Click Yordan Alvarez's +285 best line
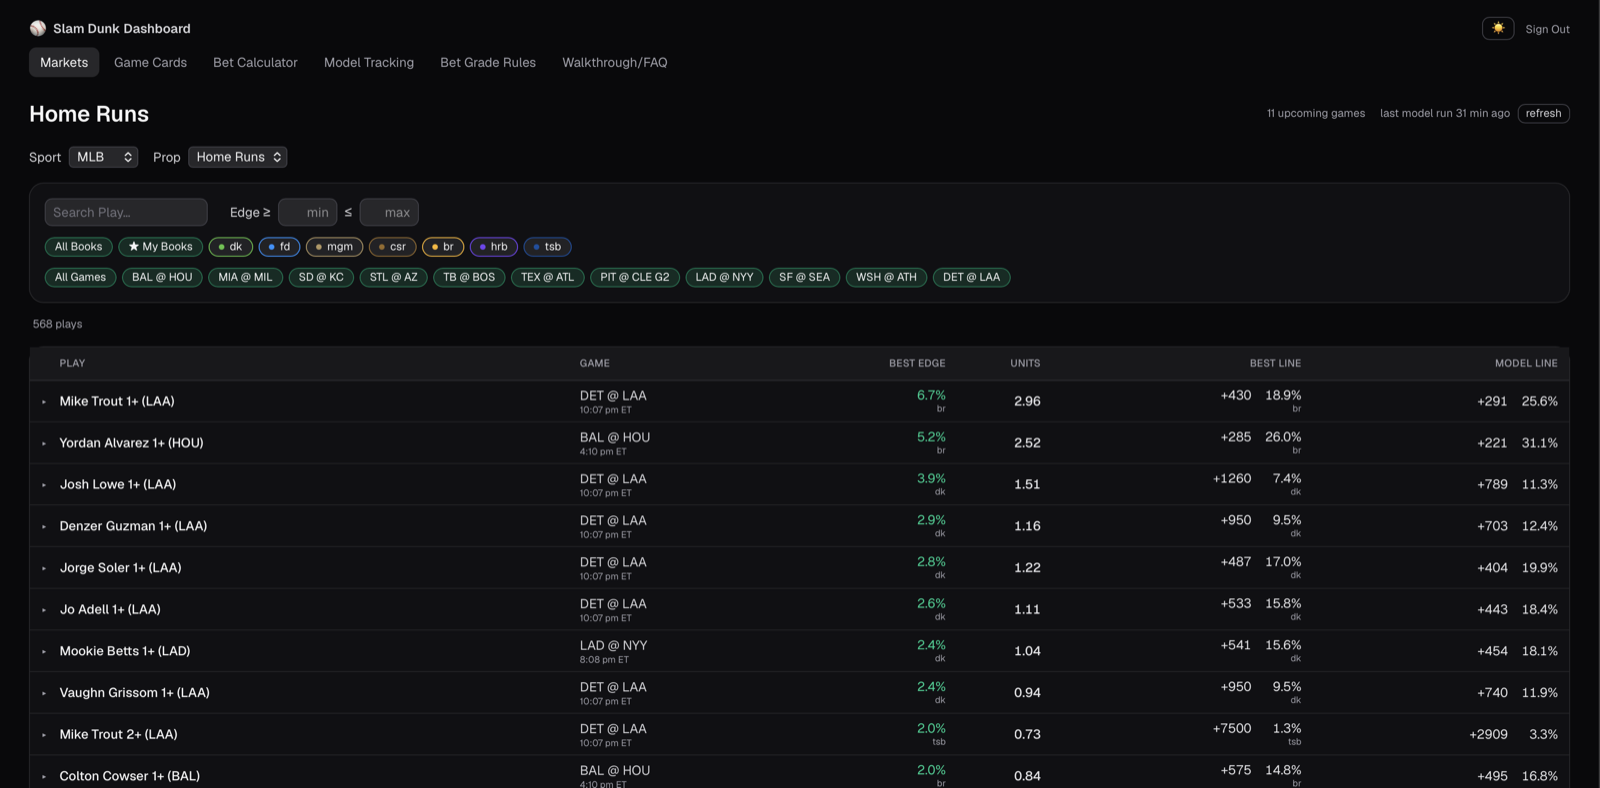 click(1235, 437)
